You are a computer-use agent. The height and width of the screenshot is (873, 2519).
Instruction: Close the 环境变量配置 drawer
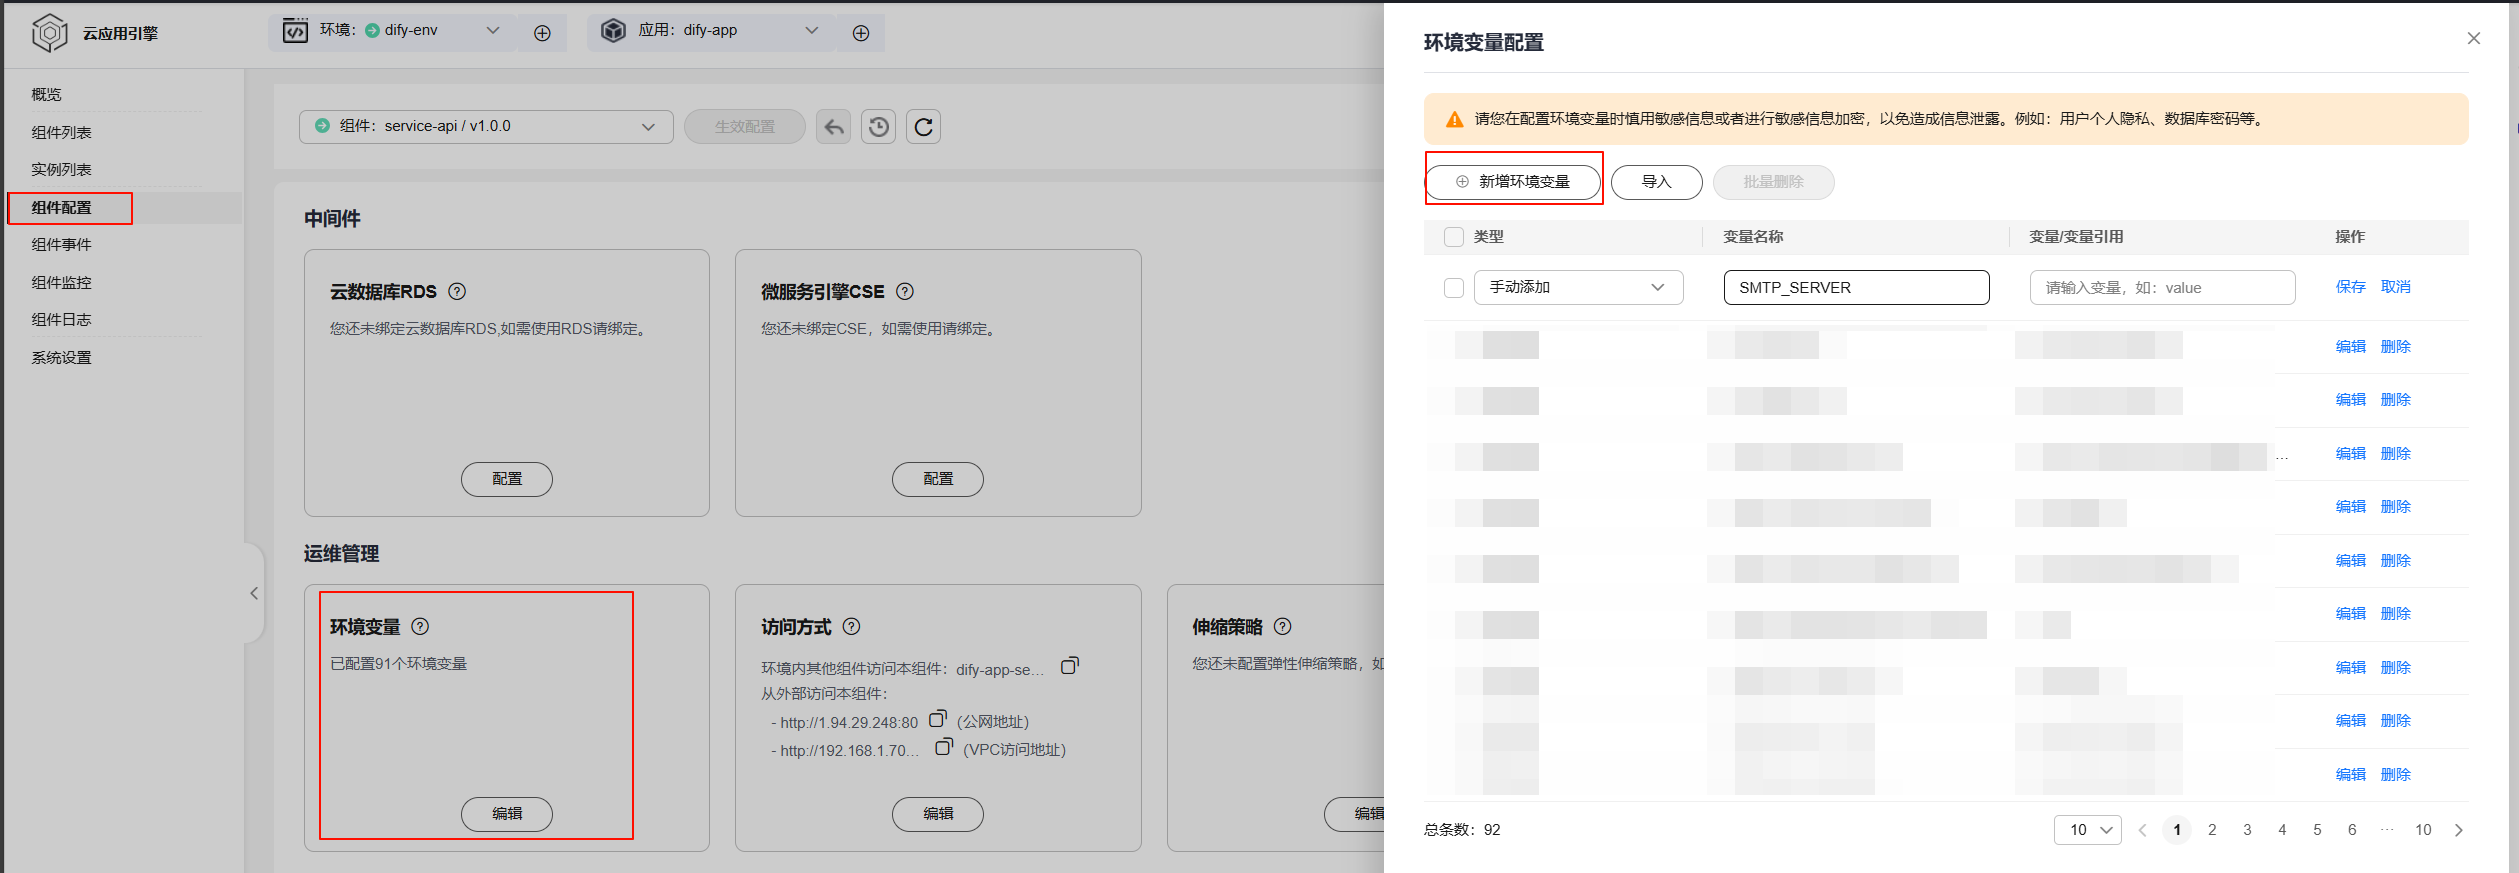click(2474, 38)
